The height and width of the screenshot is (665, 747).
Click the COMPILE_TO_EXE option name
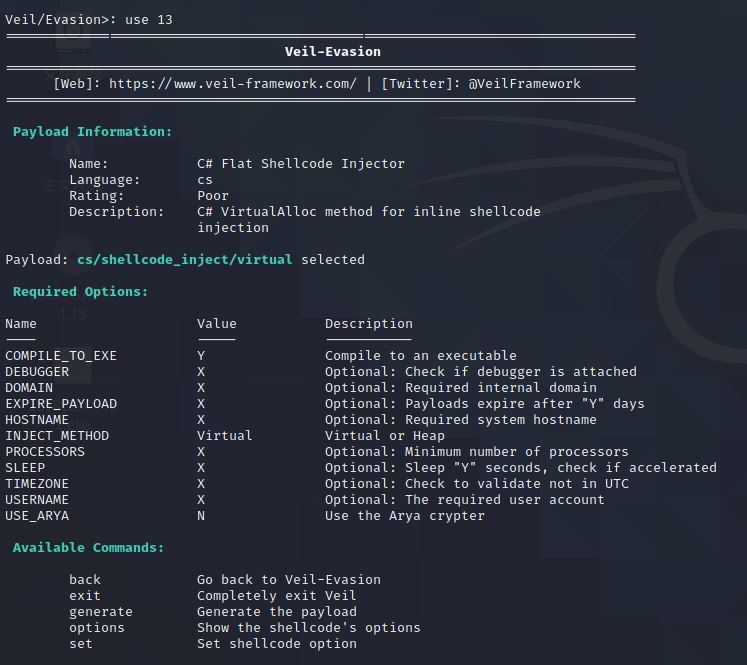click(61, 356)
